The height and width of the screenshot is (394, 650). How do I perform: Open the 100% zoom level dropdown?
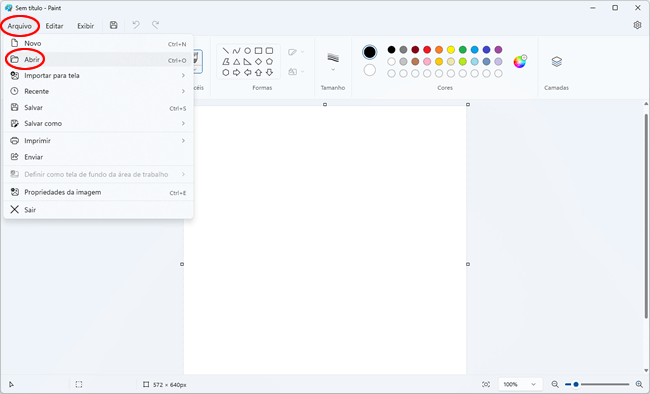(520, 384)
